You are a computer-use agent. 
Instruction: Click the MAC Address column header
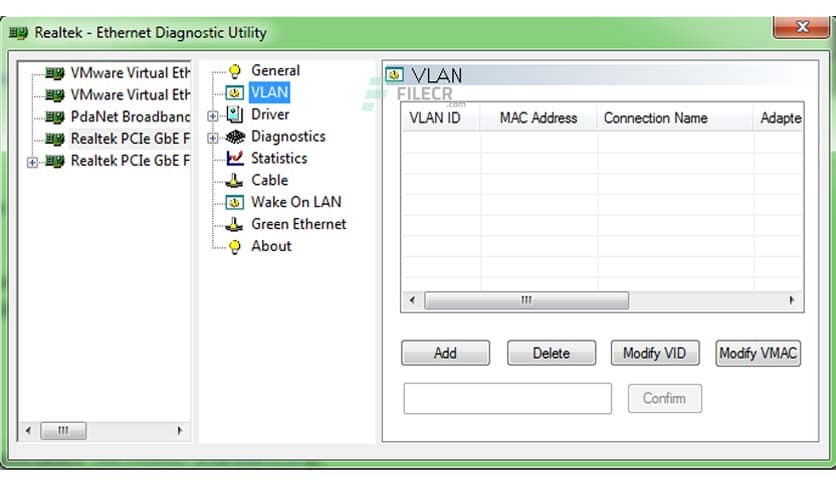point(538,118)
